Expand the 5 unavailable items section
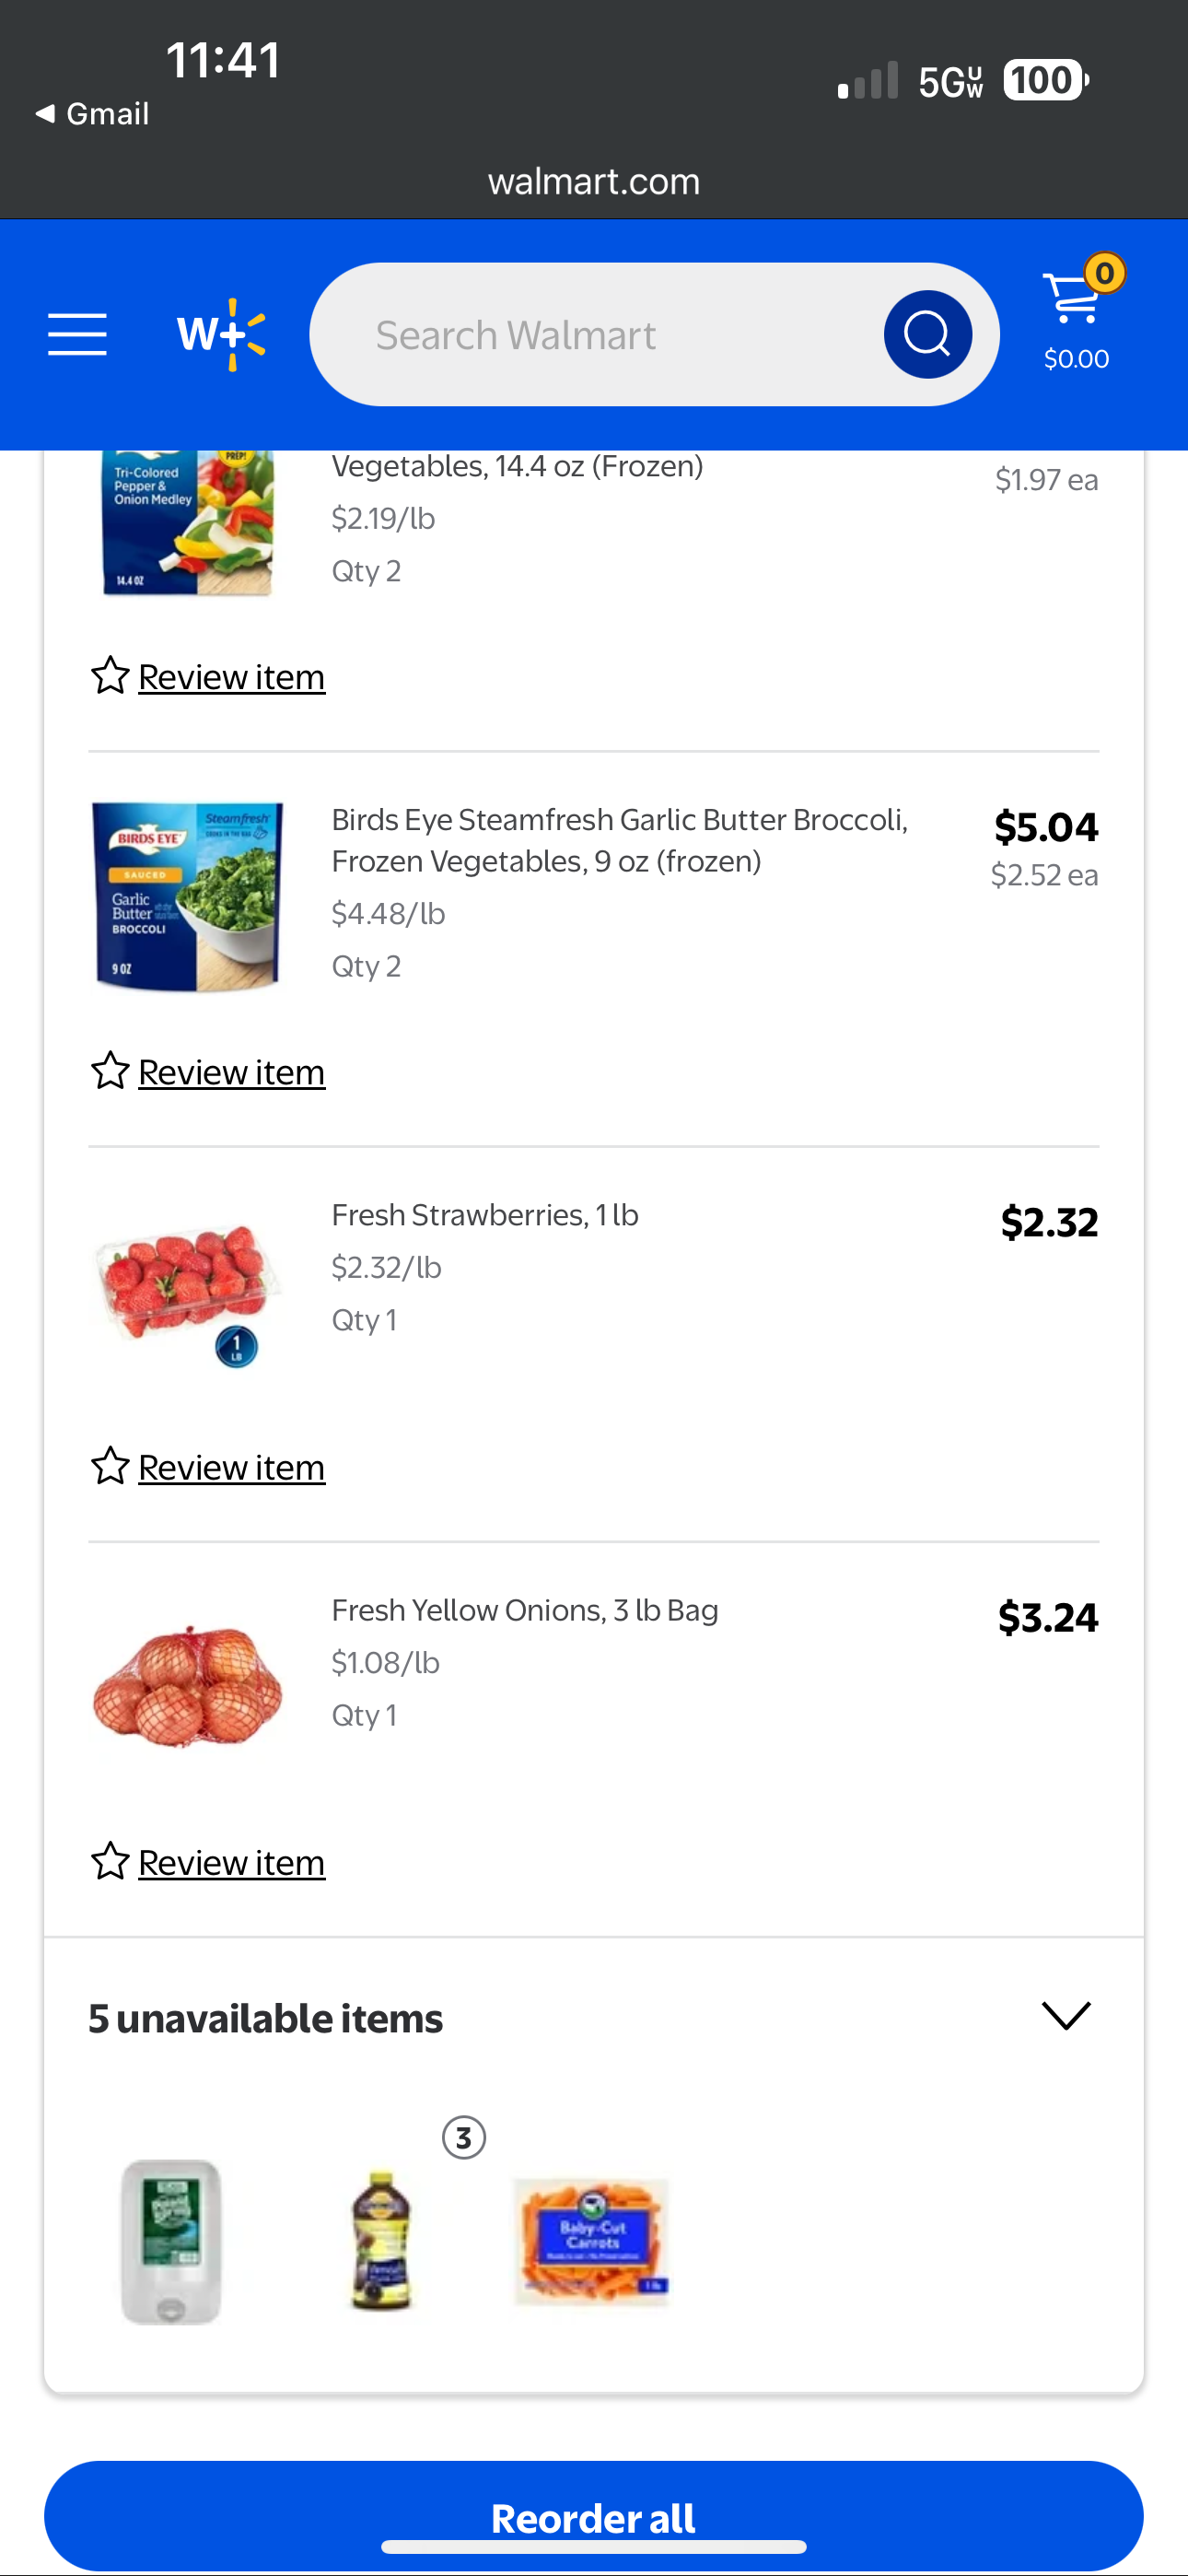This screenshot has height=2576, width=1188. pos(1065,2016)
